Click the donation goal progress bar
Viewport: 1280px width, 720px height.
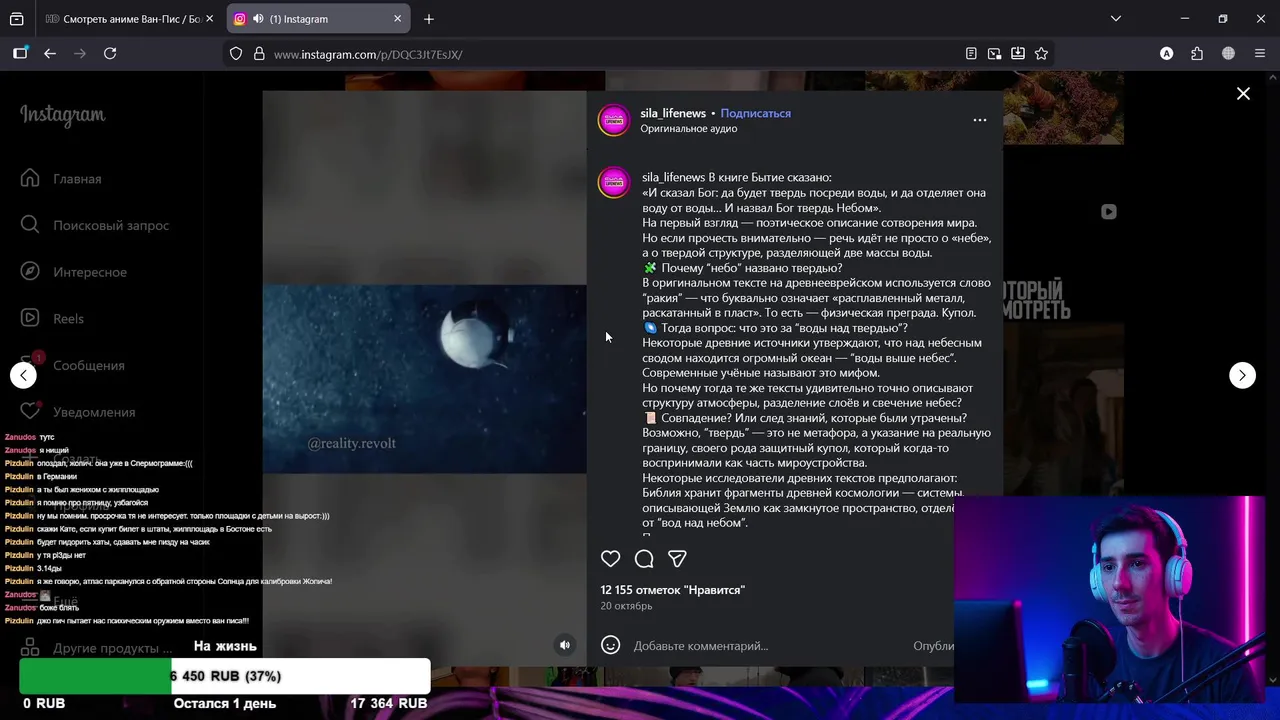(225, 676)
